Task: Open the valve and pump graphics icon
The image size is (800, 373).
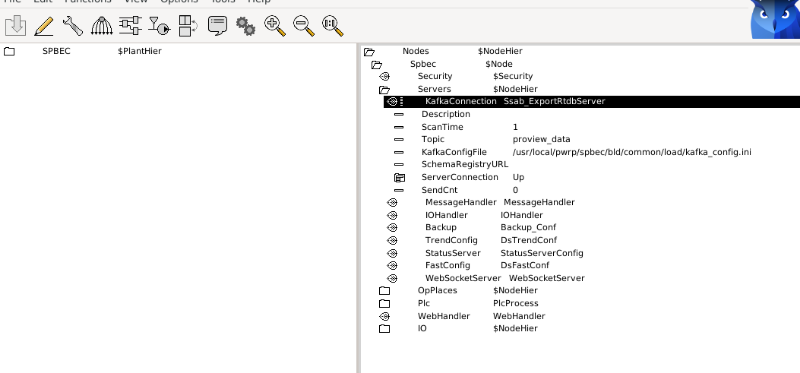Action: [x=159, y=25]
